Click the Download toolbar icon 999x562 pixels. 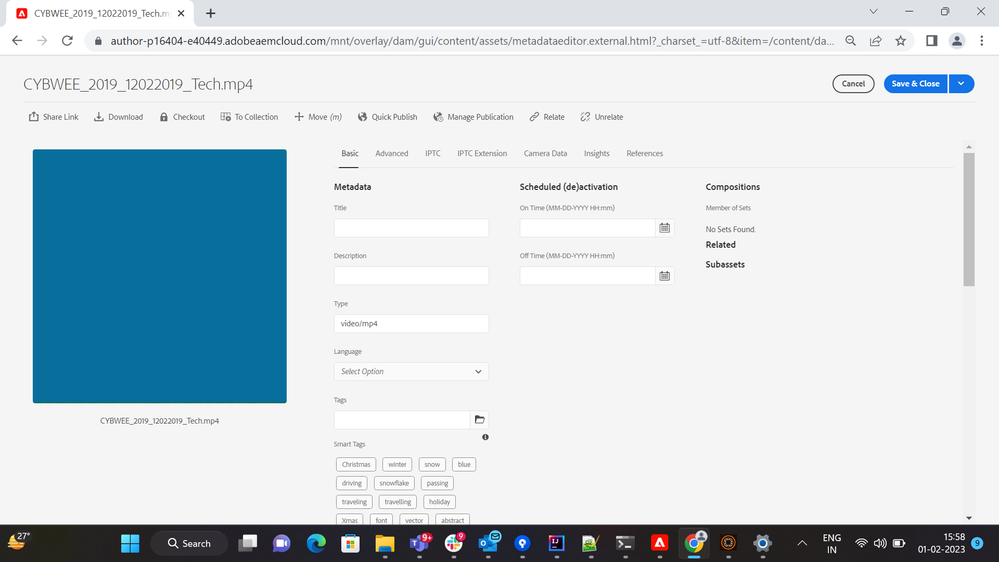[99, 117]
